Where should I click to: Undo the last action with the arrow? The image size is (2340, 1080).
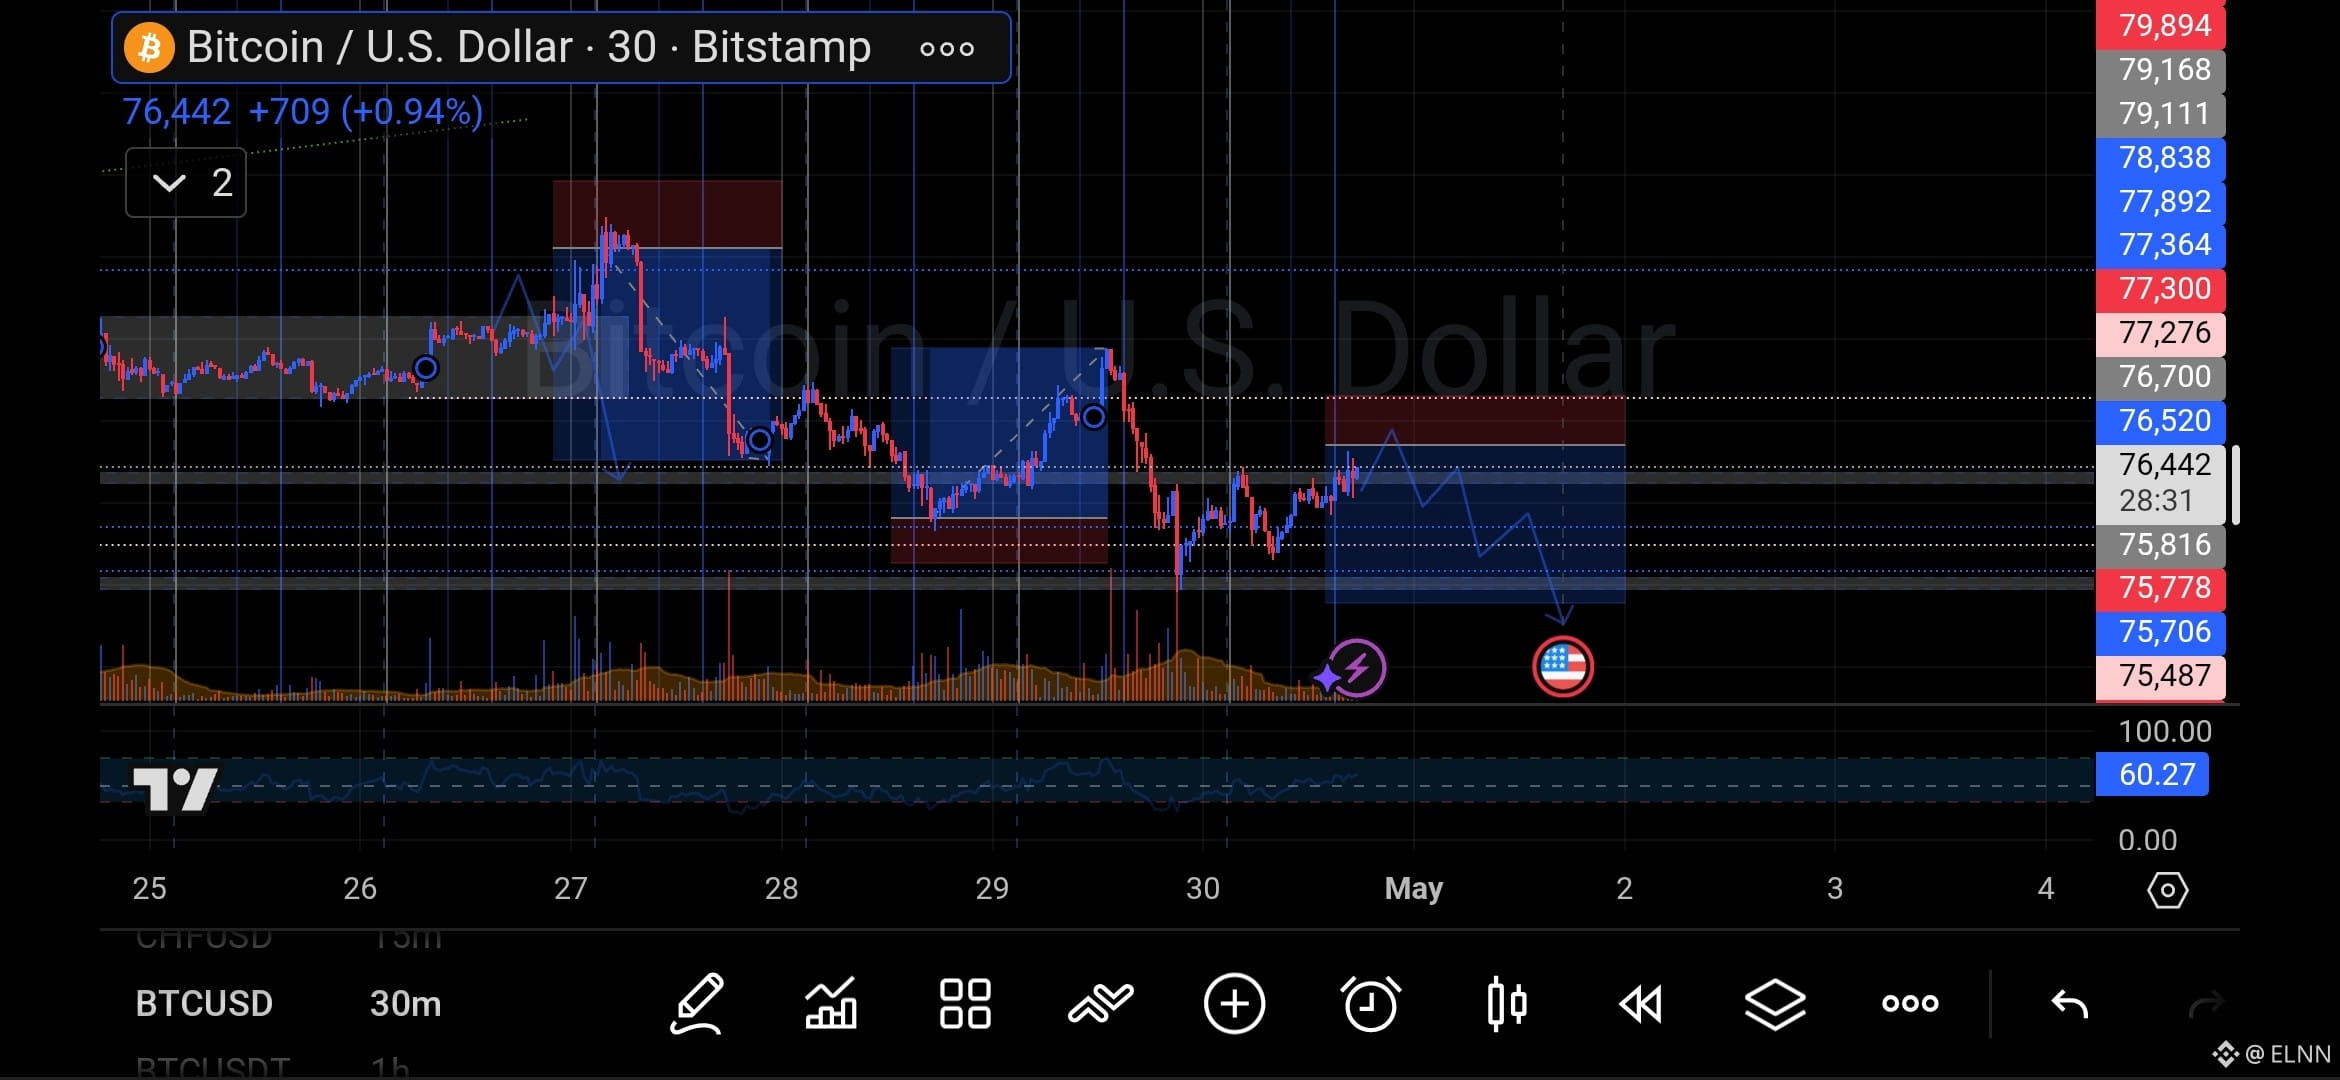click(x=2069, y=1004)
